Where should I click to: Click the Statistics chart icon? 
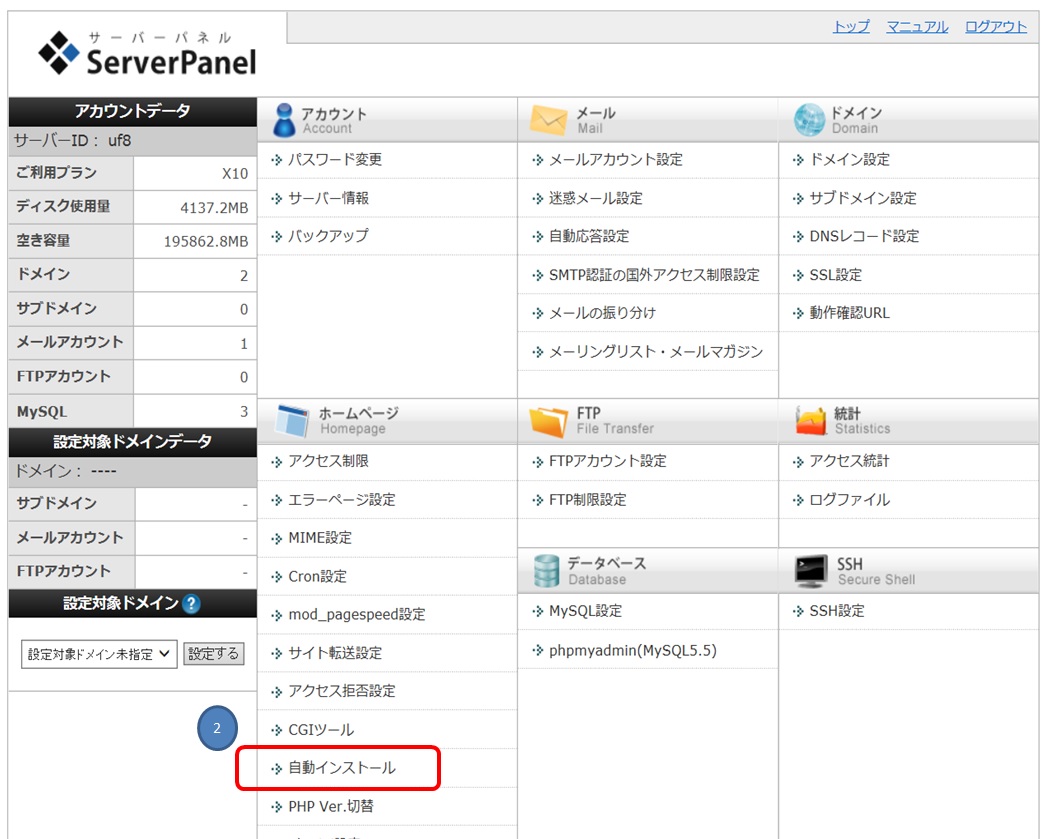[810, 421]
